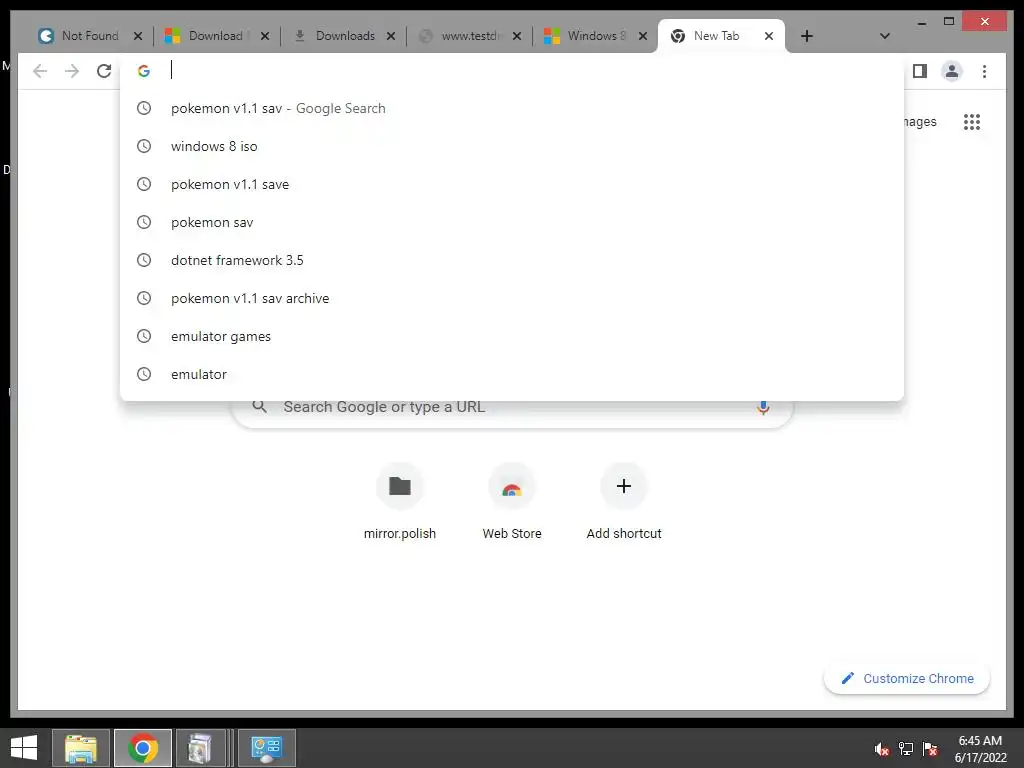Click the browser back arrow
The width and height of the screenshot is (1024, 768).
pyautogui.click(x=40, y=71)
